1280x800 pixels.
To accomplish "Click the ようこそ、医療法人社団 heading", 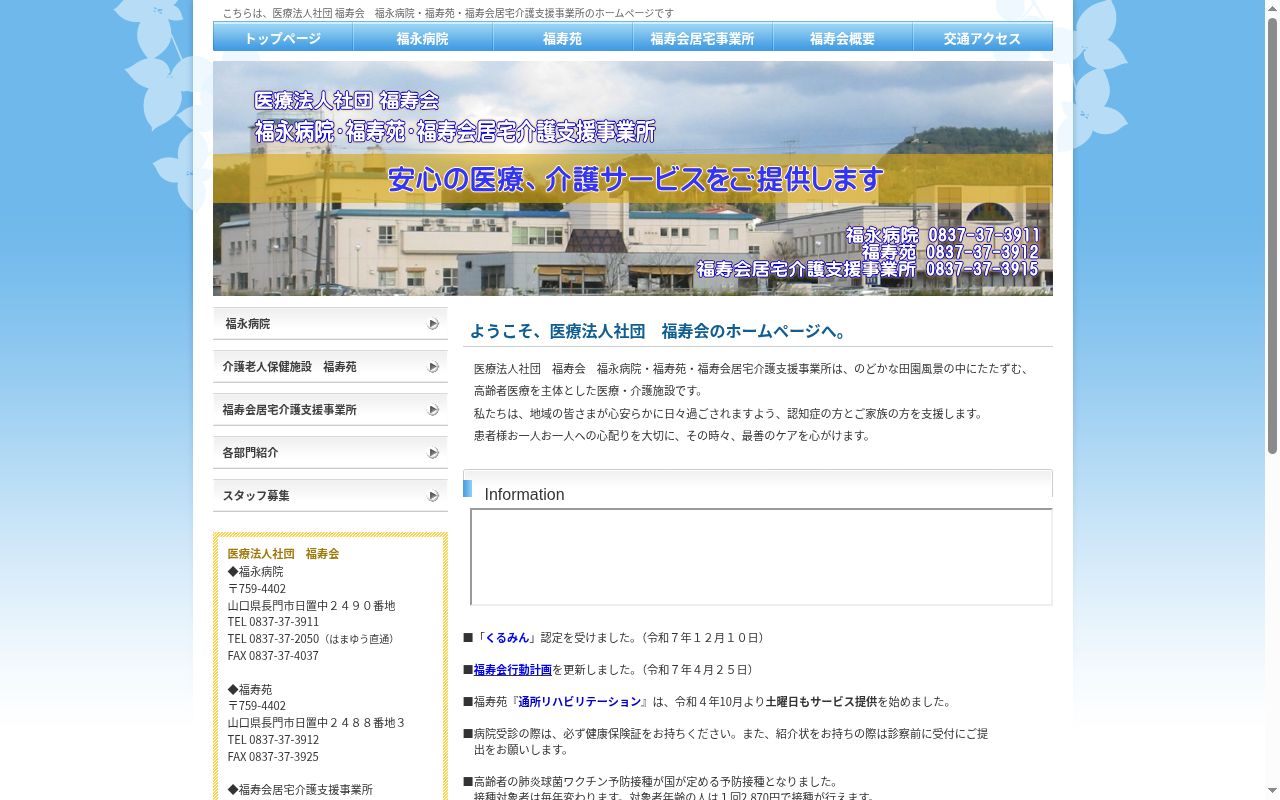I will (660, 331).
